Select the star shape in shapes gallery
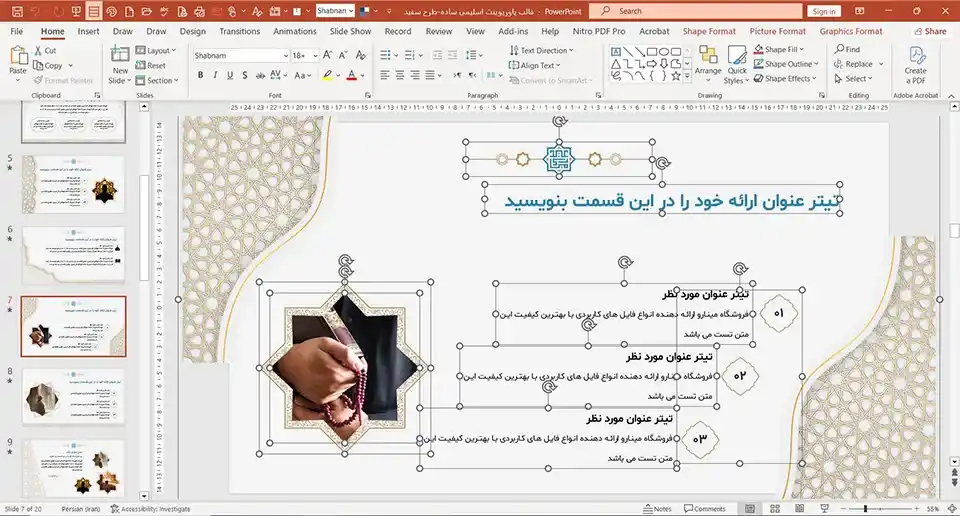Screen dimensions: 960x516 (x=676, y=77)
